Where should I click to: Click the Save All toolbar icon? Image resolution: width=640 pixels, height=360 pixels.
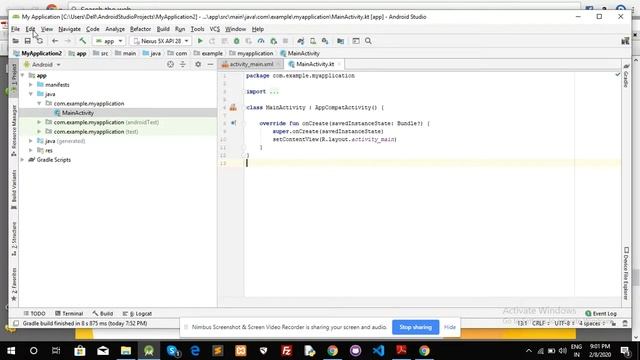click(28, 41)
